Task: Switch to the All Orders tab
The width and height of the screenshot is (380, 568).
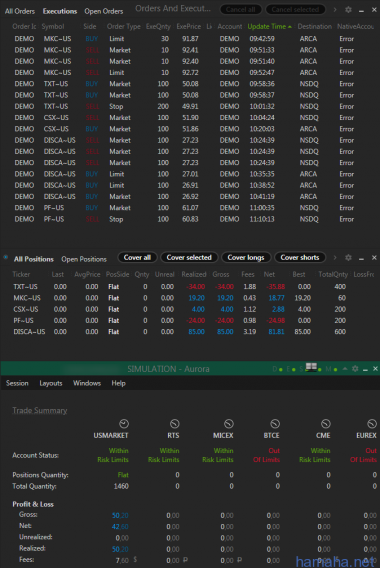Action: pyautogui.click(x=20, y=11)
